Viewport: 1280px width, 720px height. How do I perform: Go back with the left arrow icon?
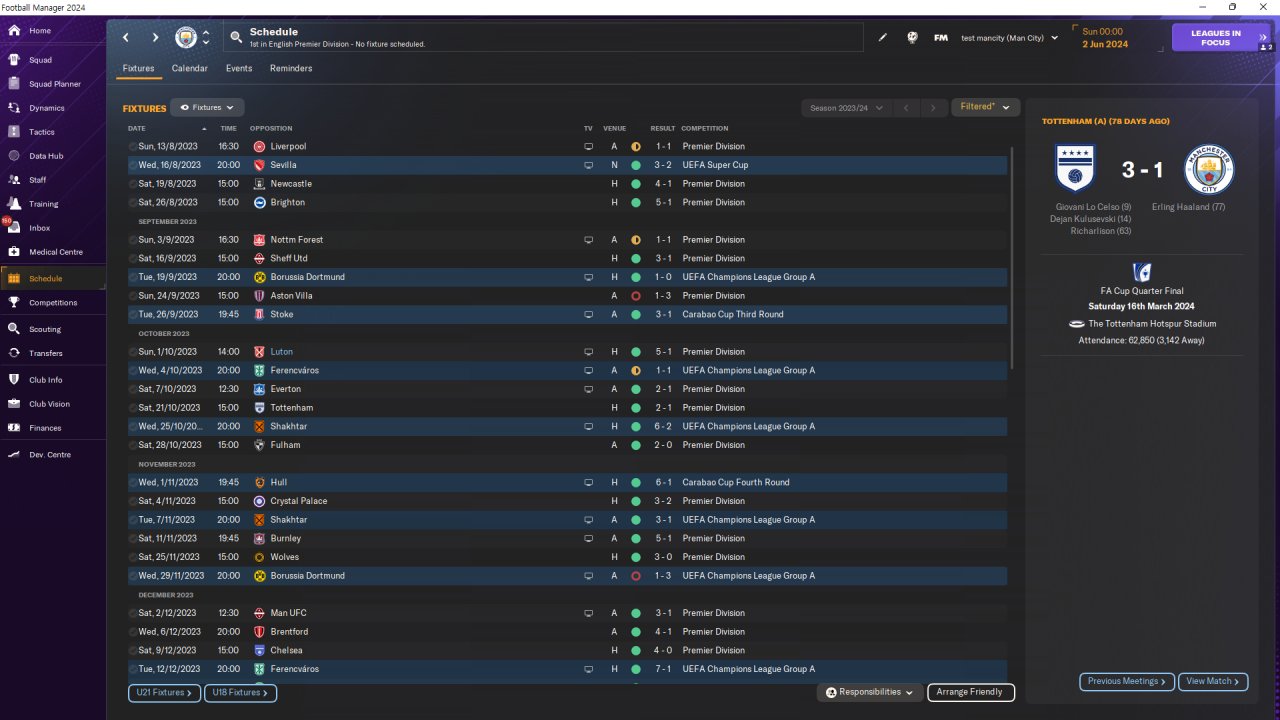pos(126,38)
